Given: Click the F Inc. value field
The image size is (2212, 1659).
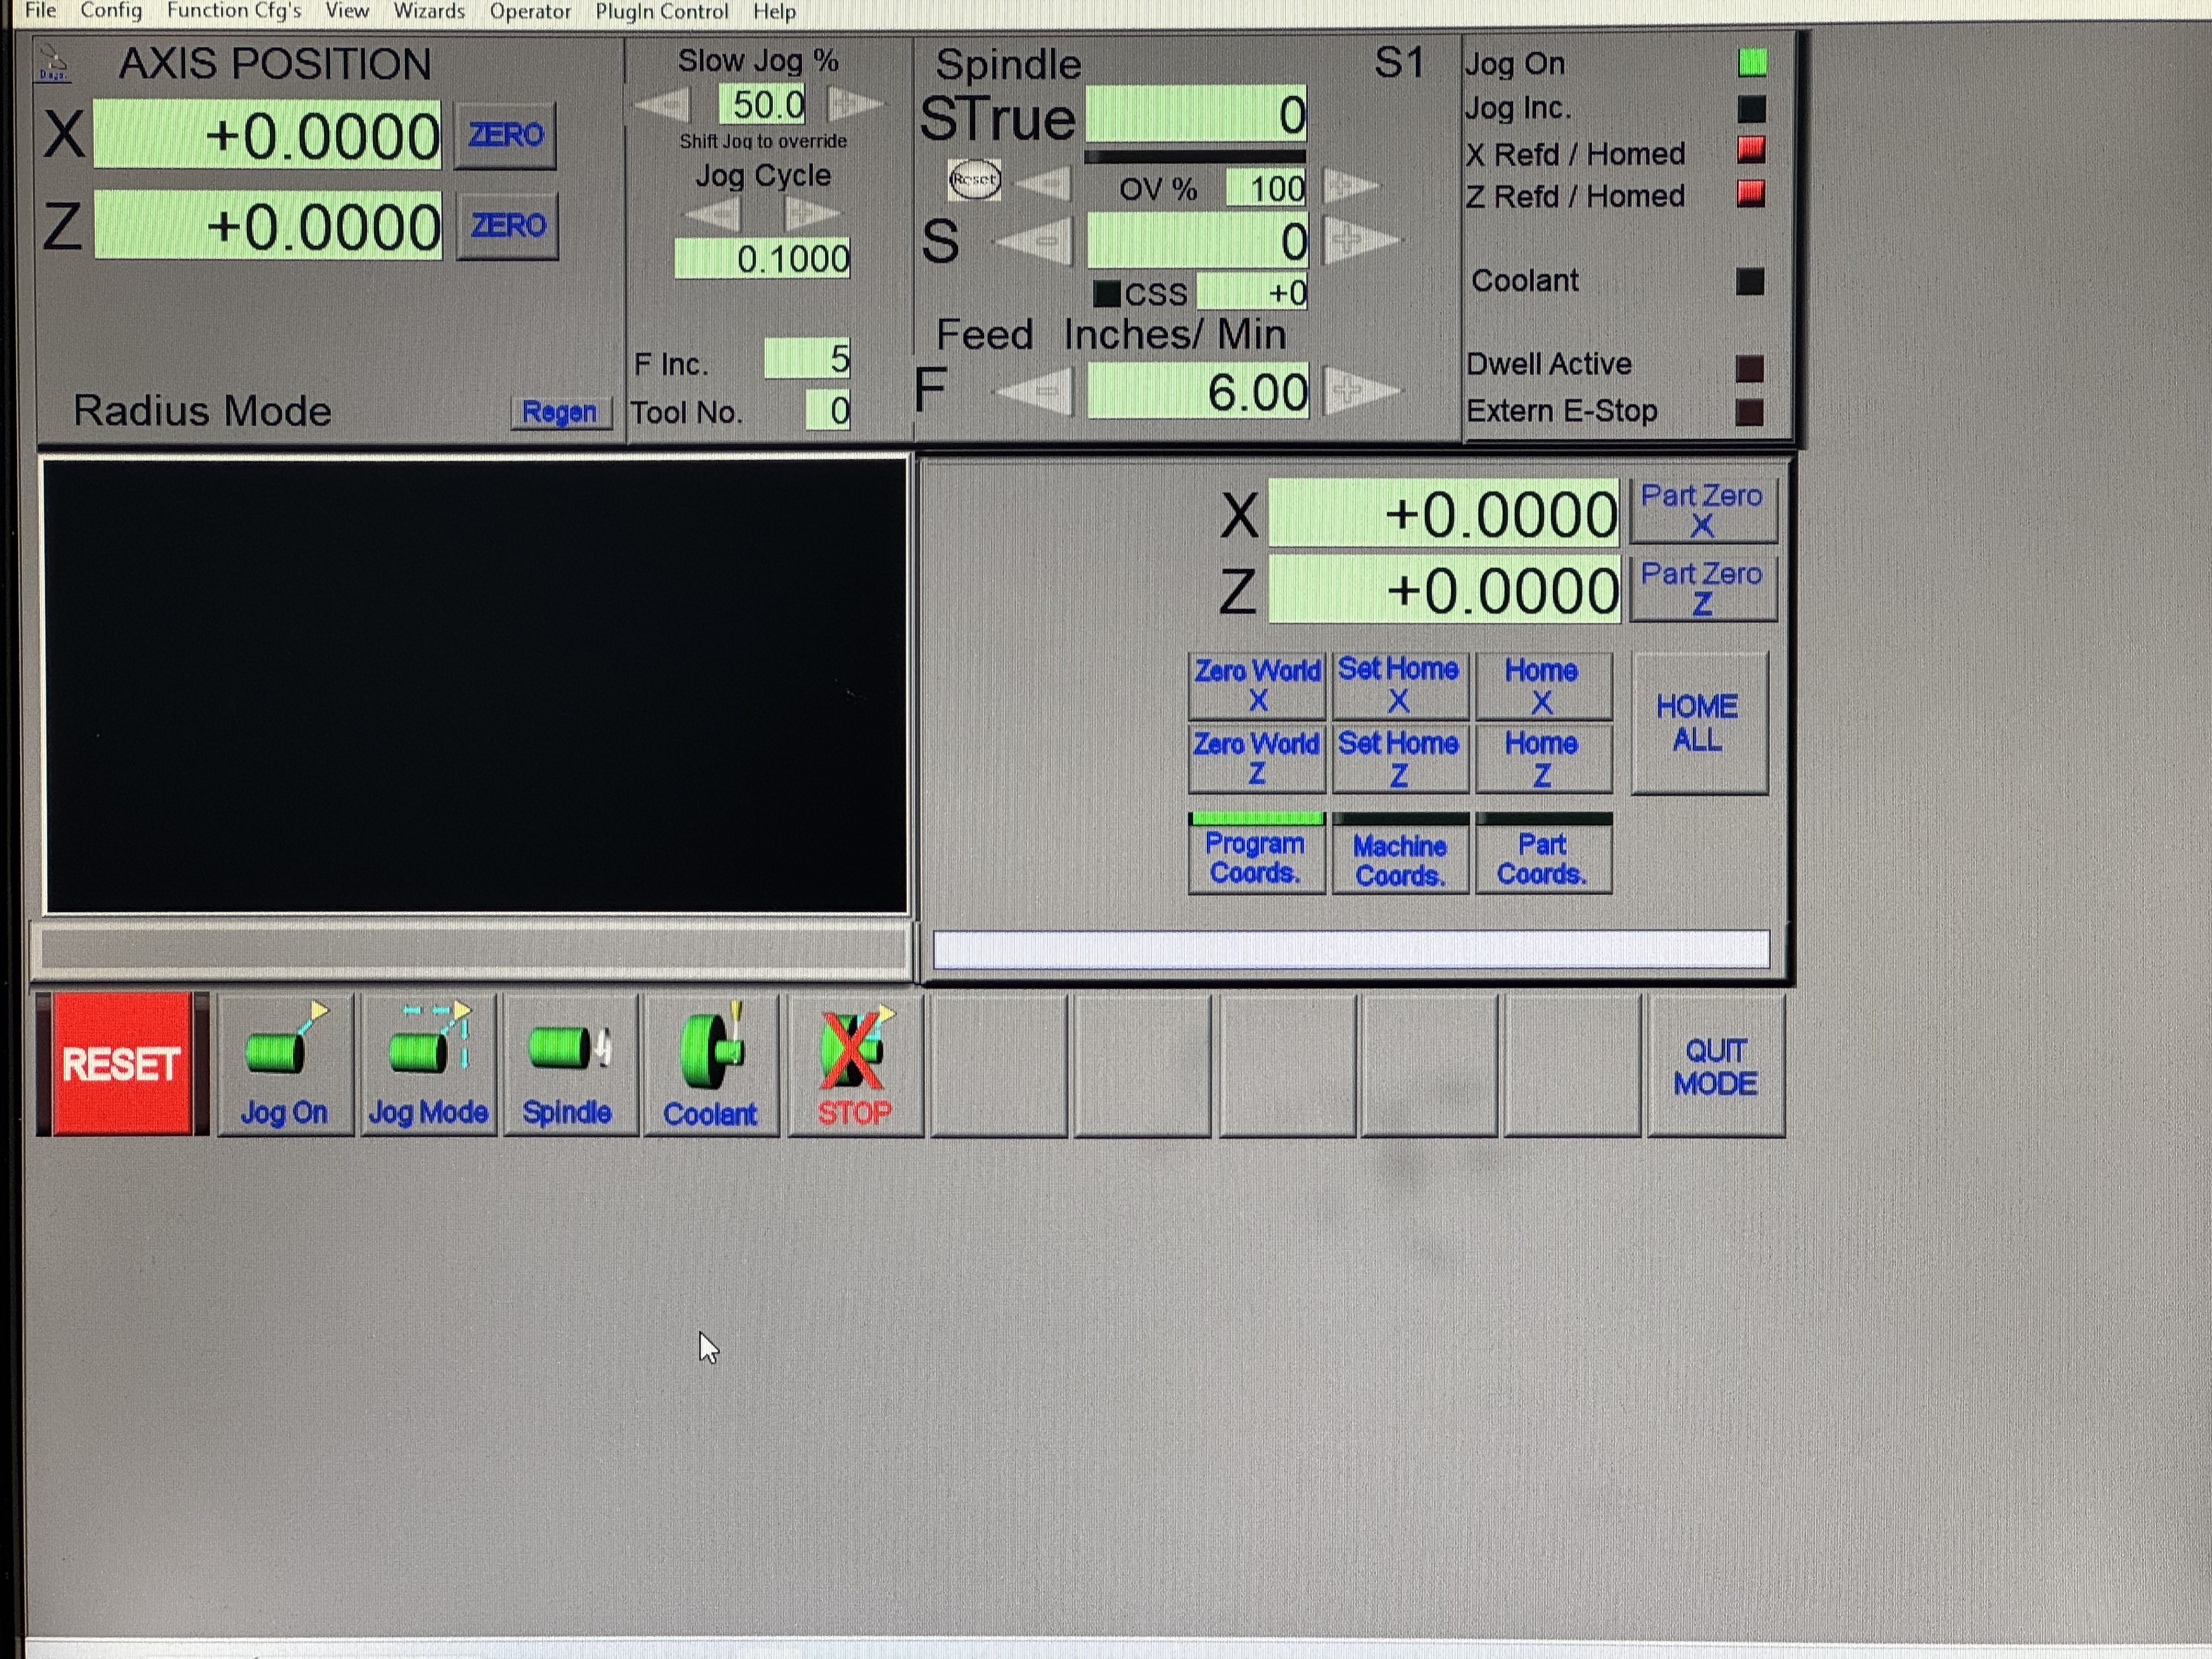Looking at the screenshot, I should (x=807, y=359).
